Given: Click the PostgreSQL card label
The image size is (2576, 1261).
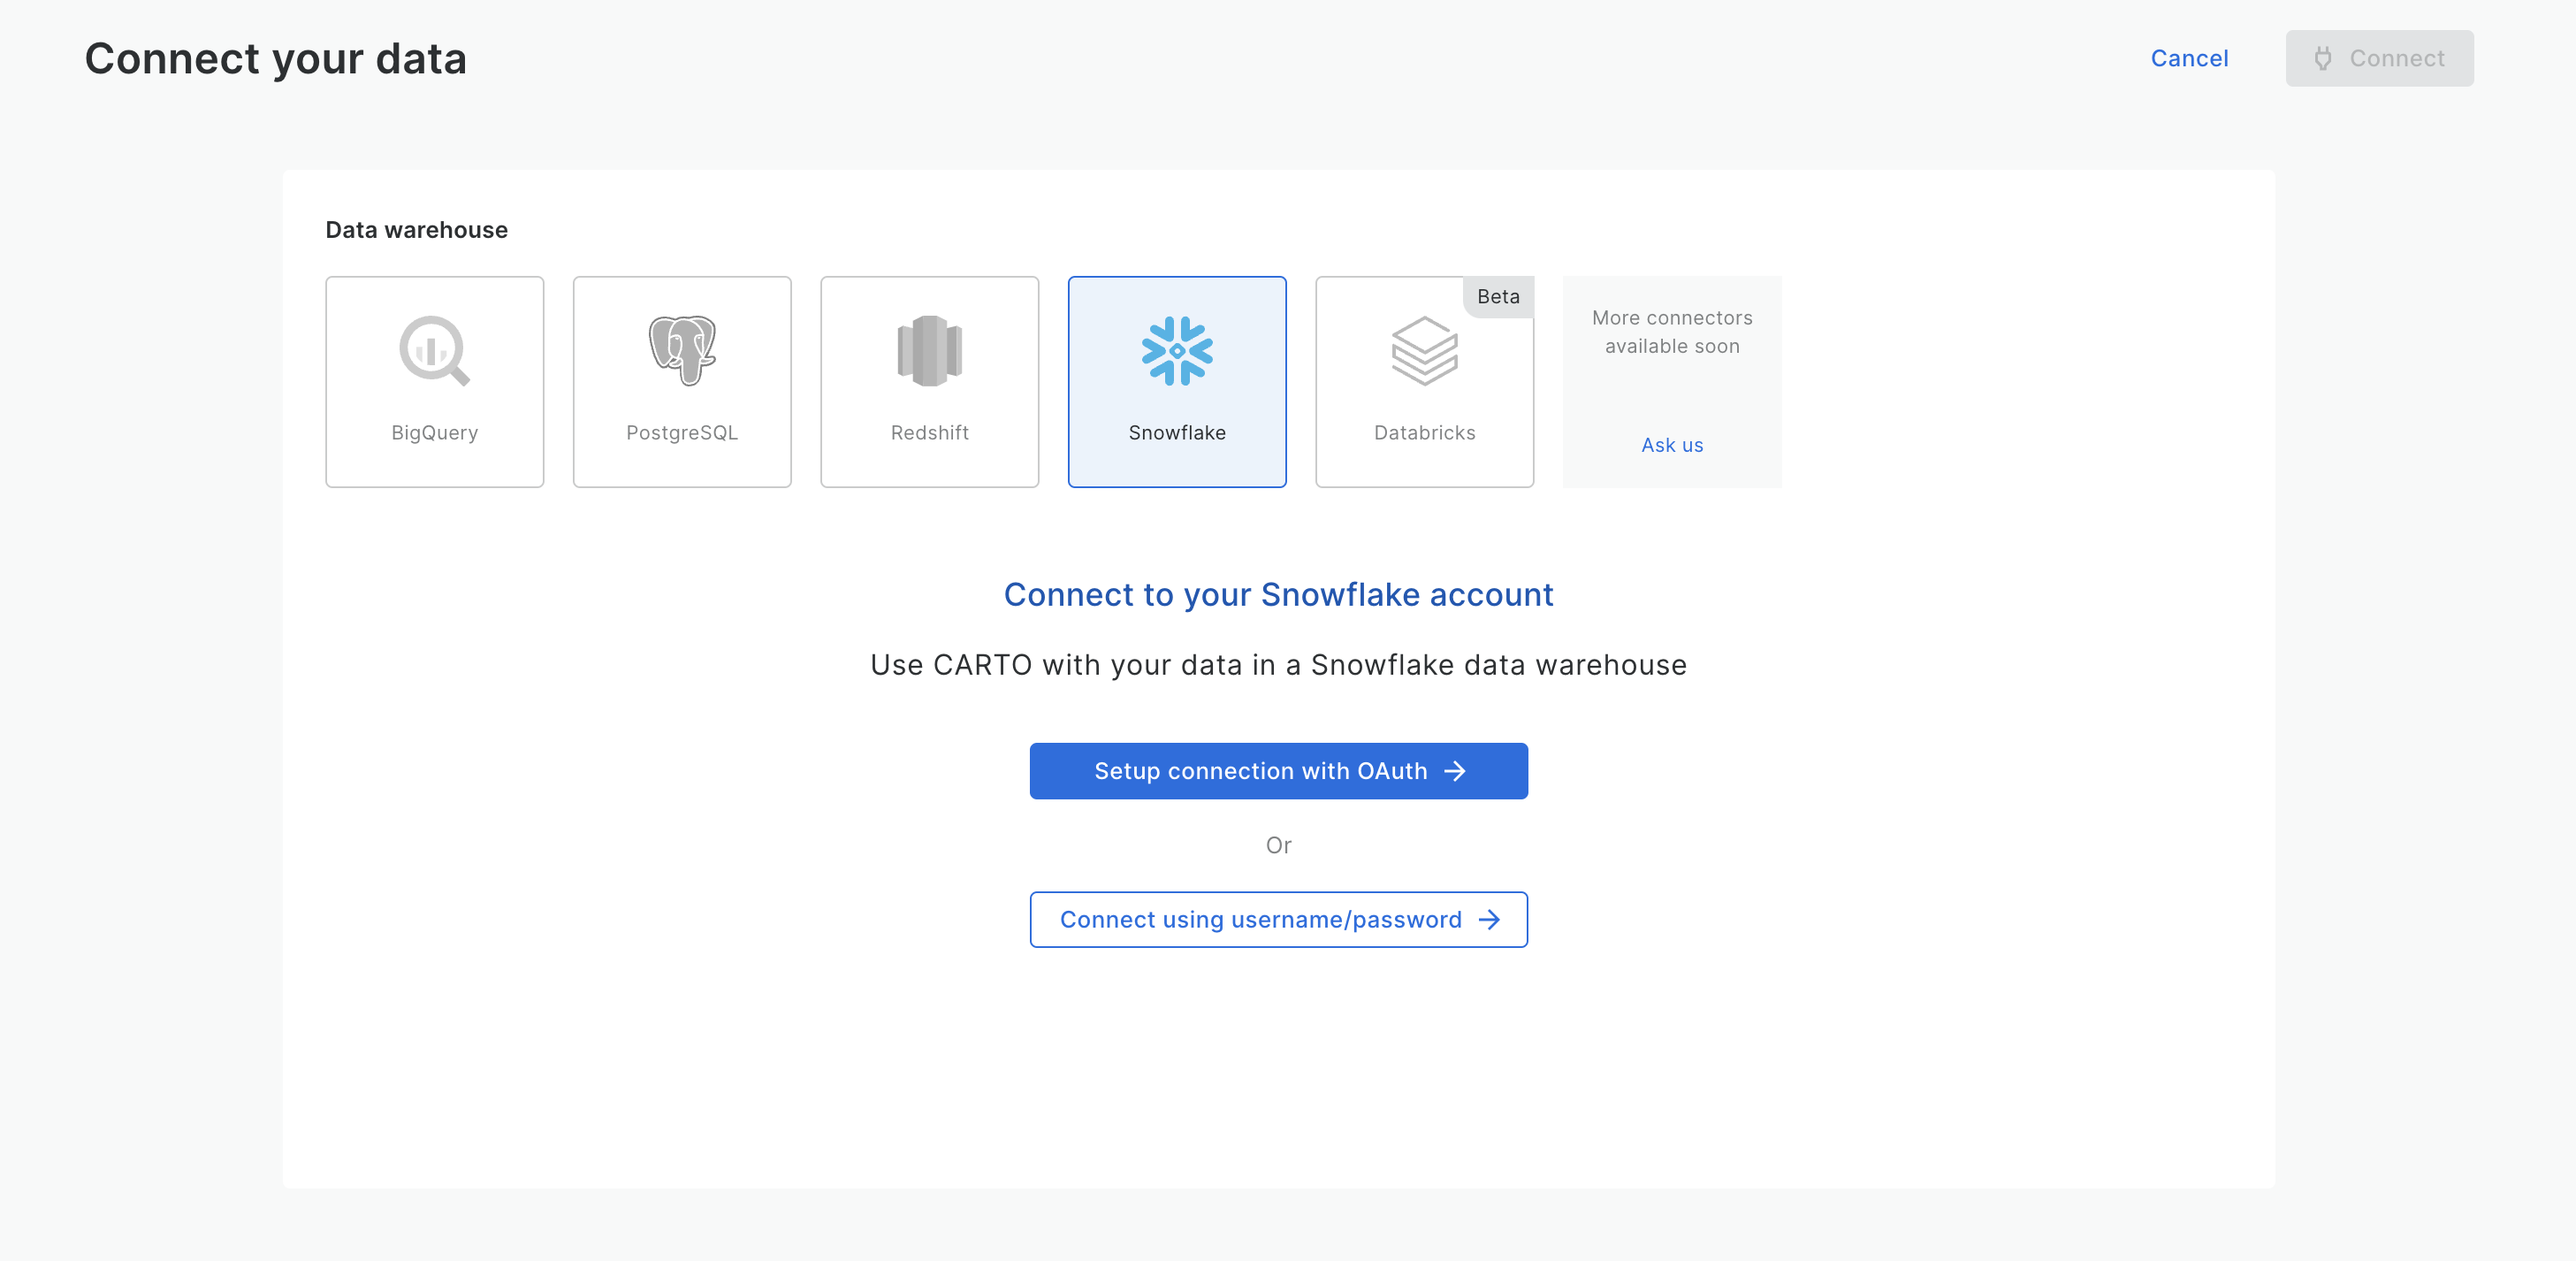Looking at the screenshot, I should point(682,433).
